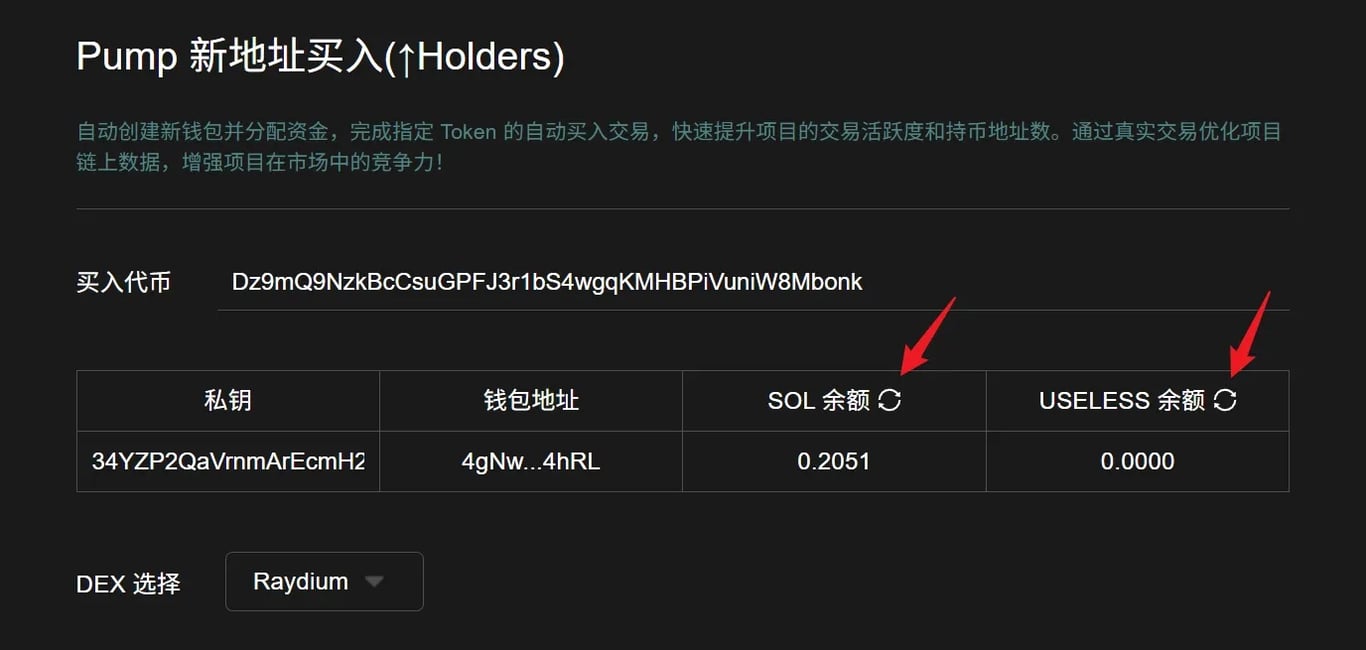This screenshot has width=1366, height=650.
Task: Click the Pump 新地址买入(↑Holders) page title
Action: pyautogui.click(x=320, y=57)
